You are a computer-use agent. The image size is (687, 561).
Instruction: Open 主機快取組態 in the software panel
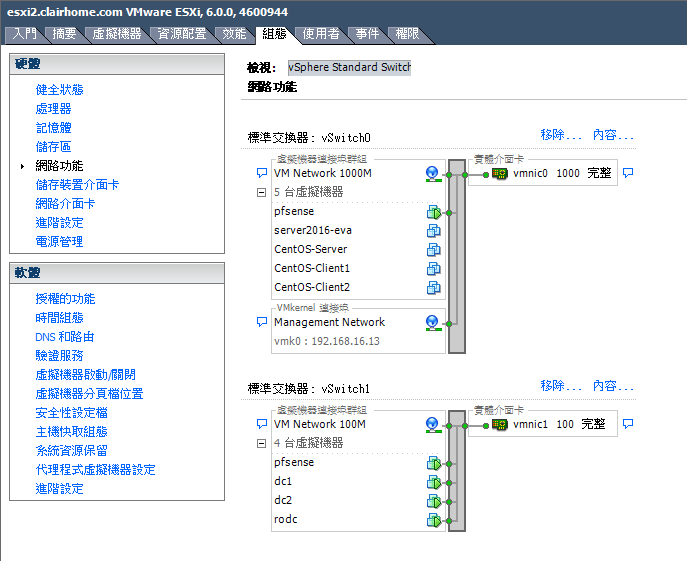(x=71, y=432)
